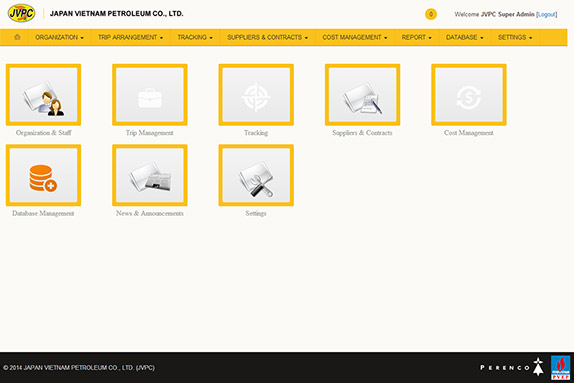Click the Cost Management text label

point(469,133)
